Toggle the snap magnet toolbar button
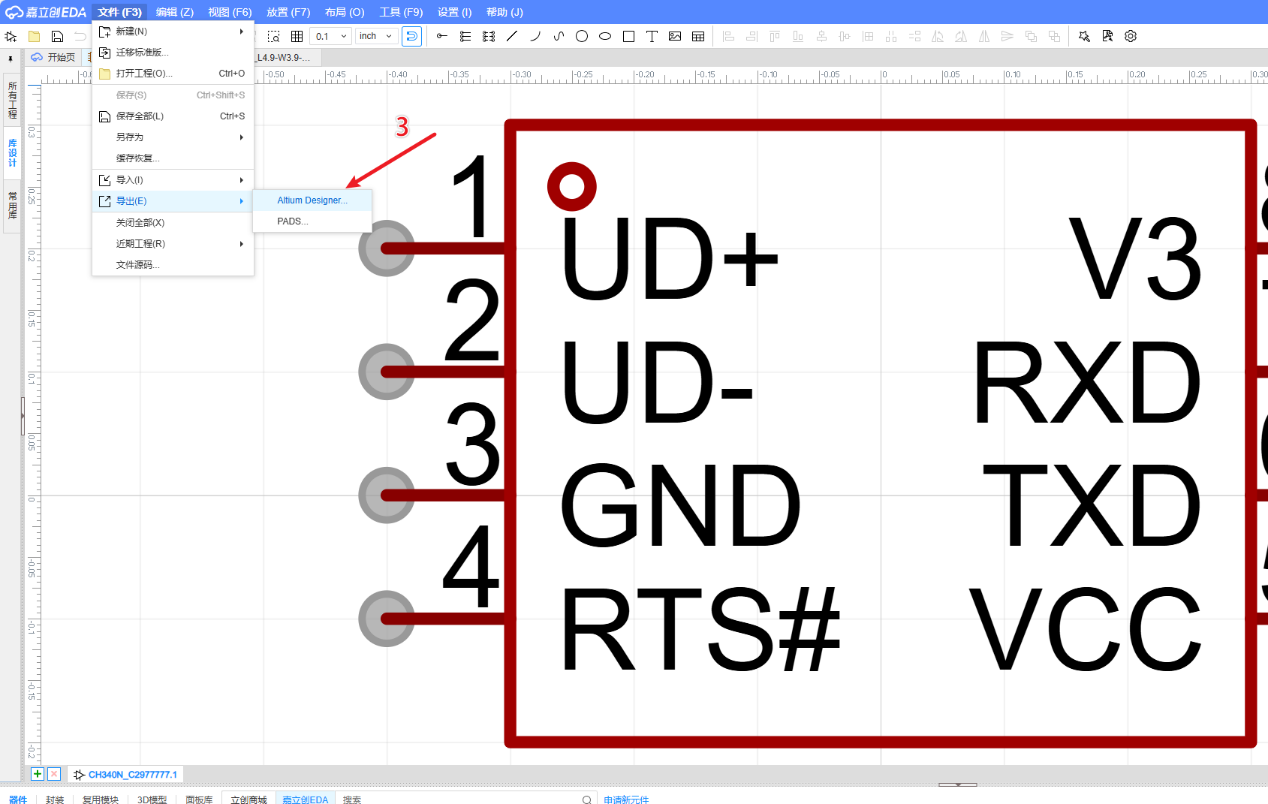Viewport: 1268px width, 804px height. click(x=412, y=36)
